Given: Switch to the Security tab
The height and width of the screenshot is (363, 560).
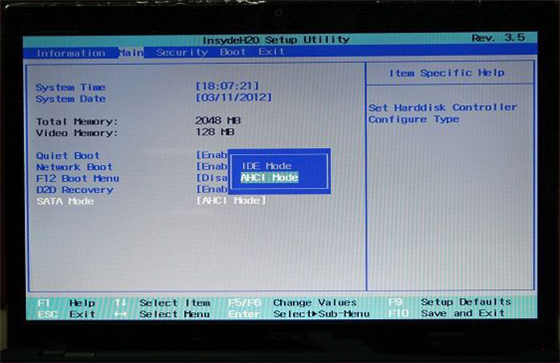Looking at the screenshot, I should (182, 53).
